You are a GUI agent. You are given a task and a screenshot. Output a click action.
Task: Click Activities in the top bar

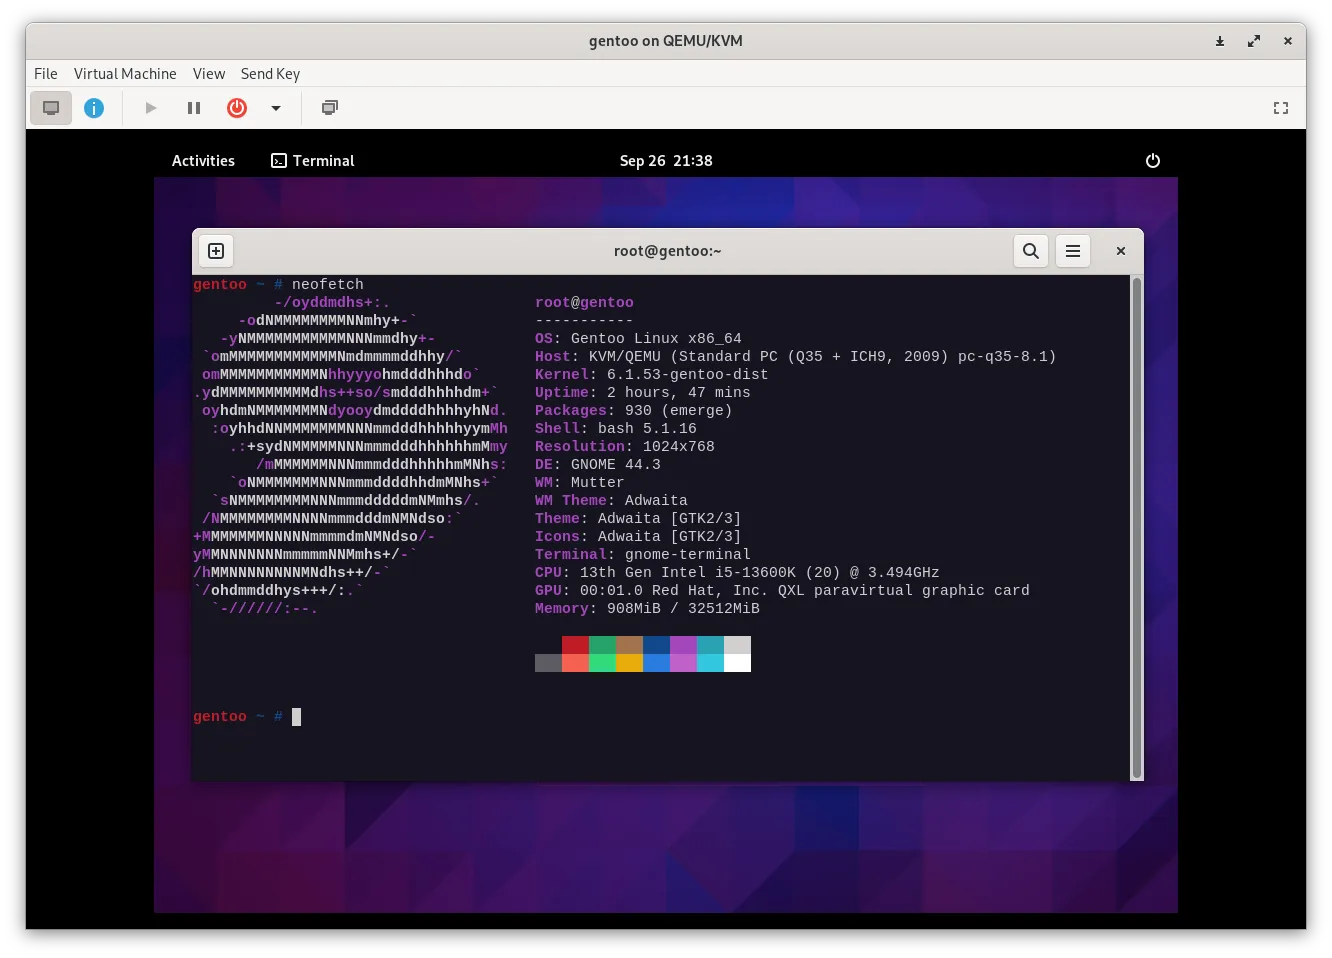203,160
